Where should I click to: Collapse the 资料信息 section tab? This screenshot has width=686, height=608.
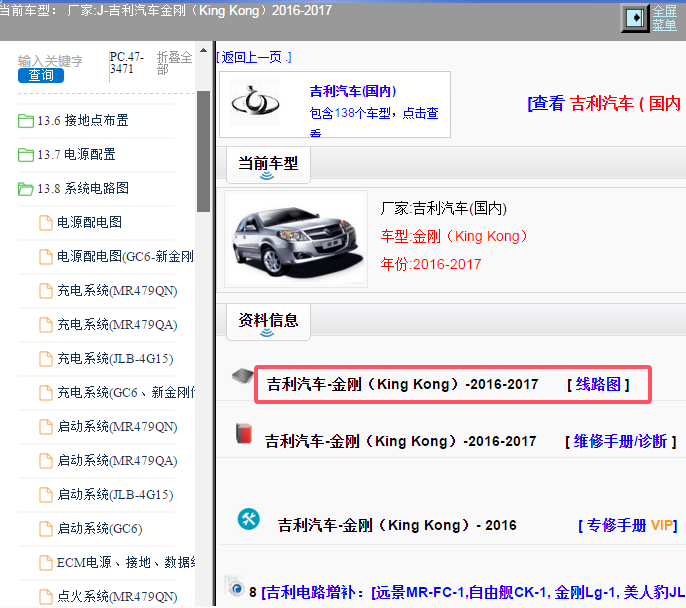point(268,322)
